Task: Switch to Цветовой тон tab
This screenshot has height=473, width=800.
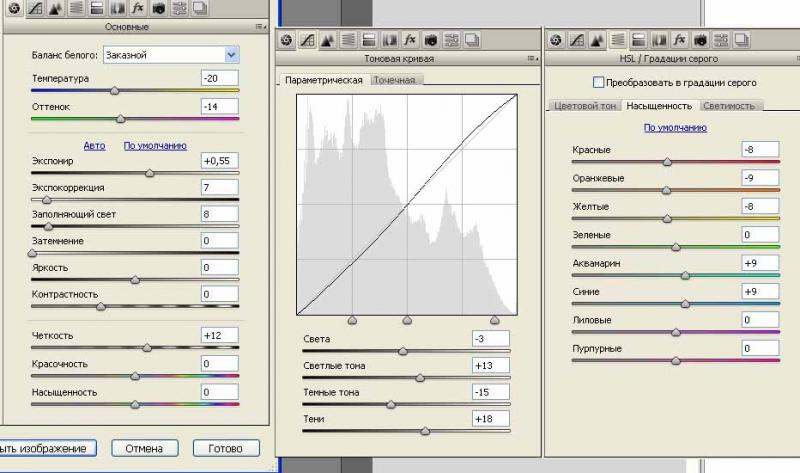Action: pyautogui.click(x=585, y=106)
